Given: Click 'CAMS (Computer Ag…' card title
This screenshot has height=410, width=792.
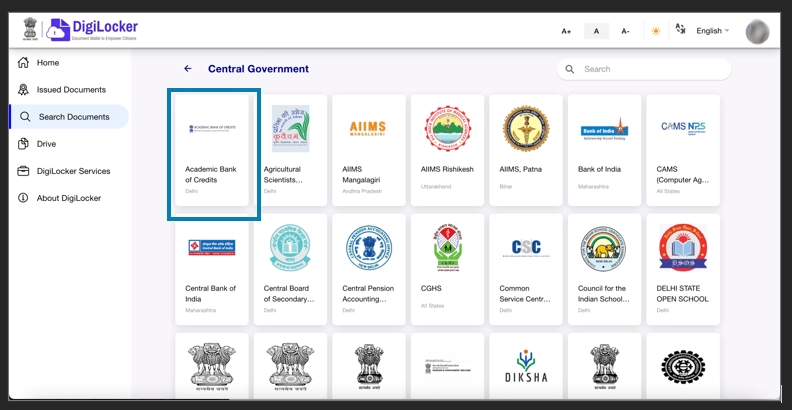Looking at the screenshot, I should pyautogui.click(x=683, y=175).
